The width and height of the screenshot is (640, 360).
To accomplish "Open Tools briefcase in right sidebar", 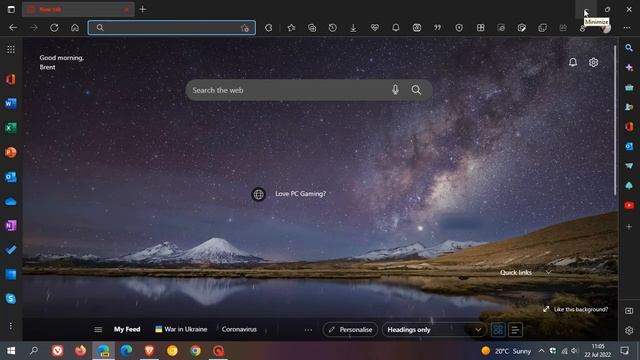I will 629,87.
